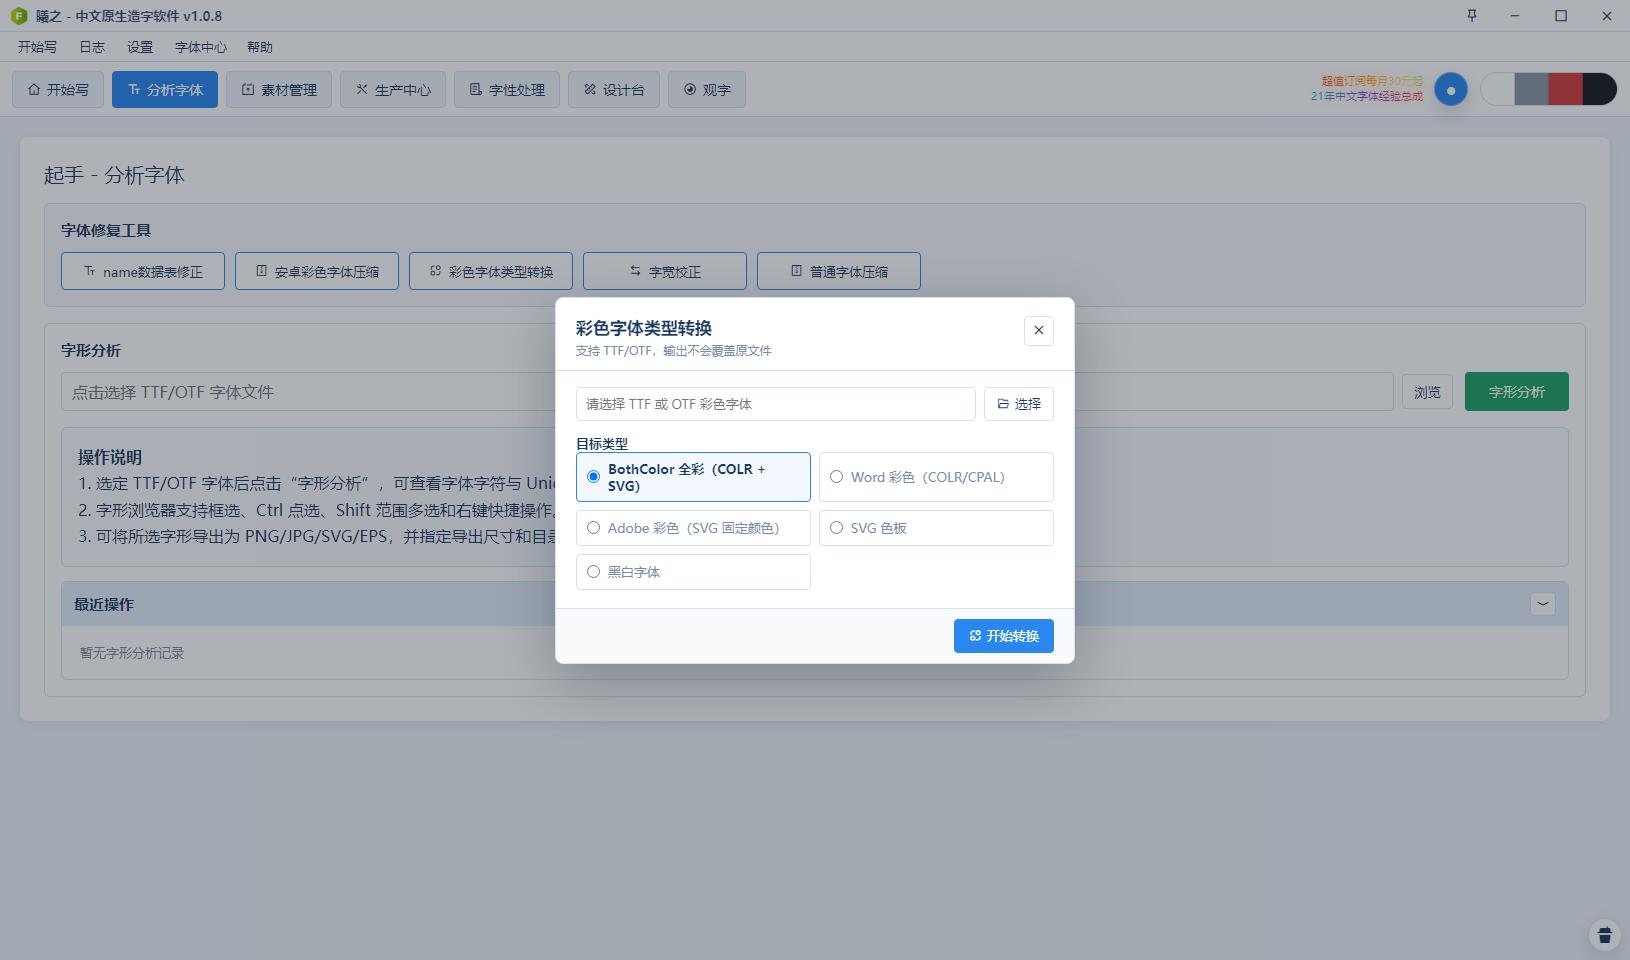1630x960 pixels.
Task: Close the 彩色字体类型转换 dialog
Action: pyautogui.click(x=1038, y=330)
